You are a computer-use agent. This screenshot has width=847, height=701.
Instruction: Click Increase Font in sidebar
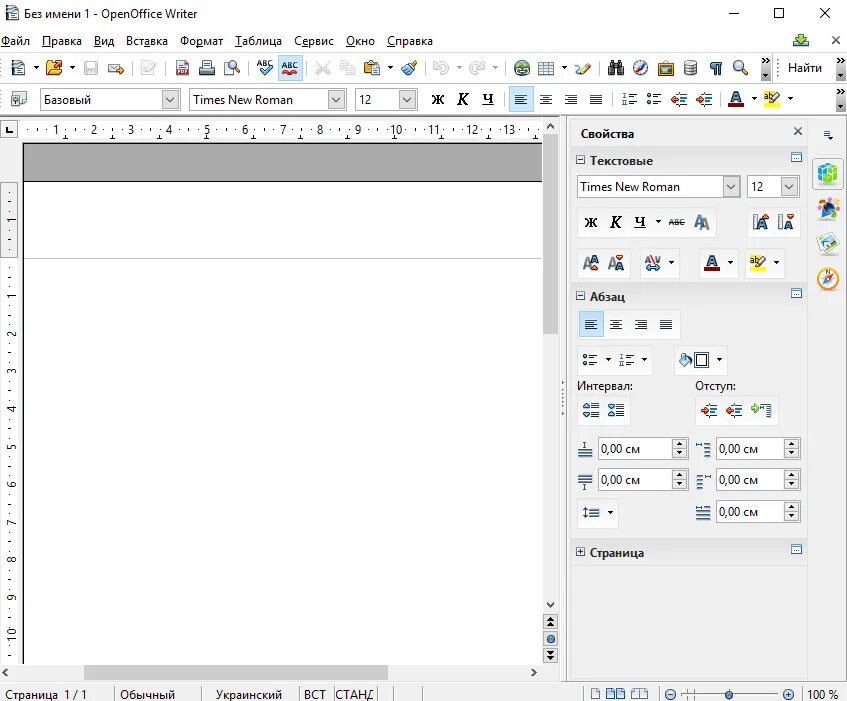click(x=761, y=222)
